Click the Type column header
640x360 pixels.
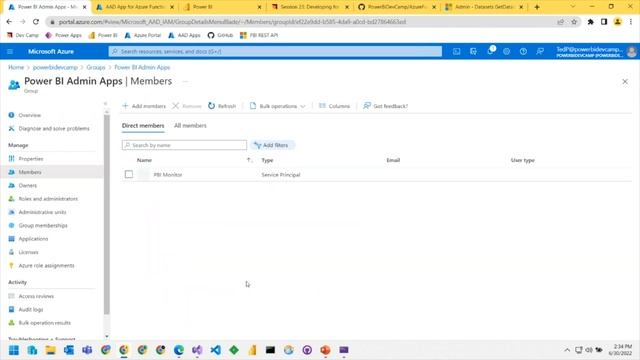tap(267, 160)
